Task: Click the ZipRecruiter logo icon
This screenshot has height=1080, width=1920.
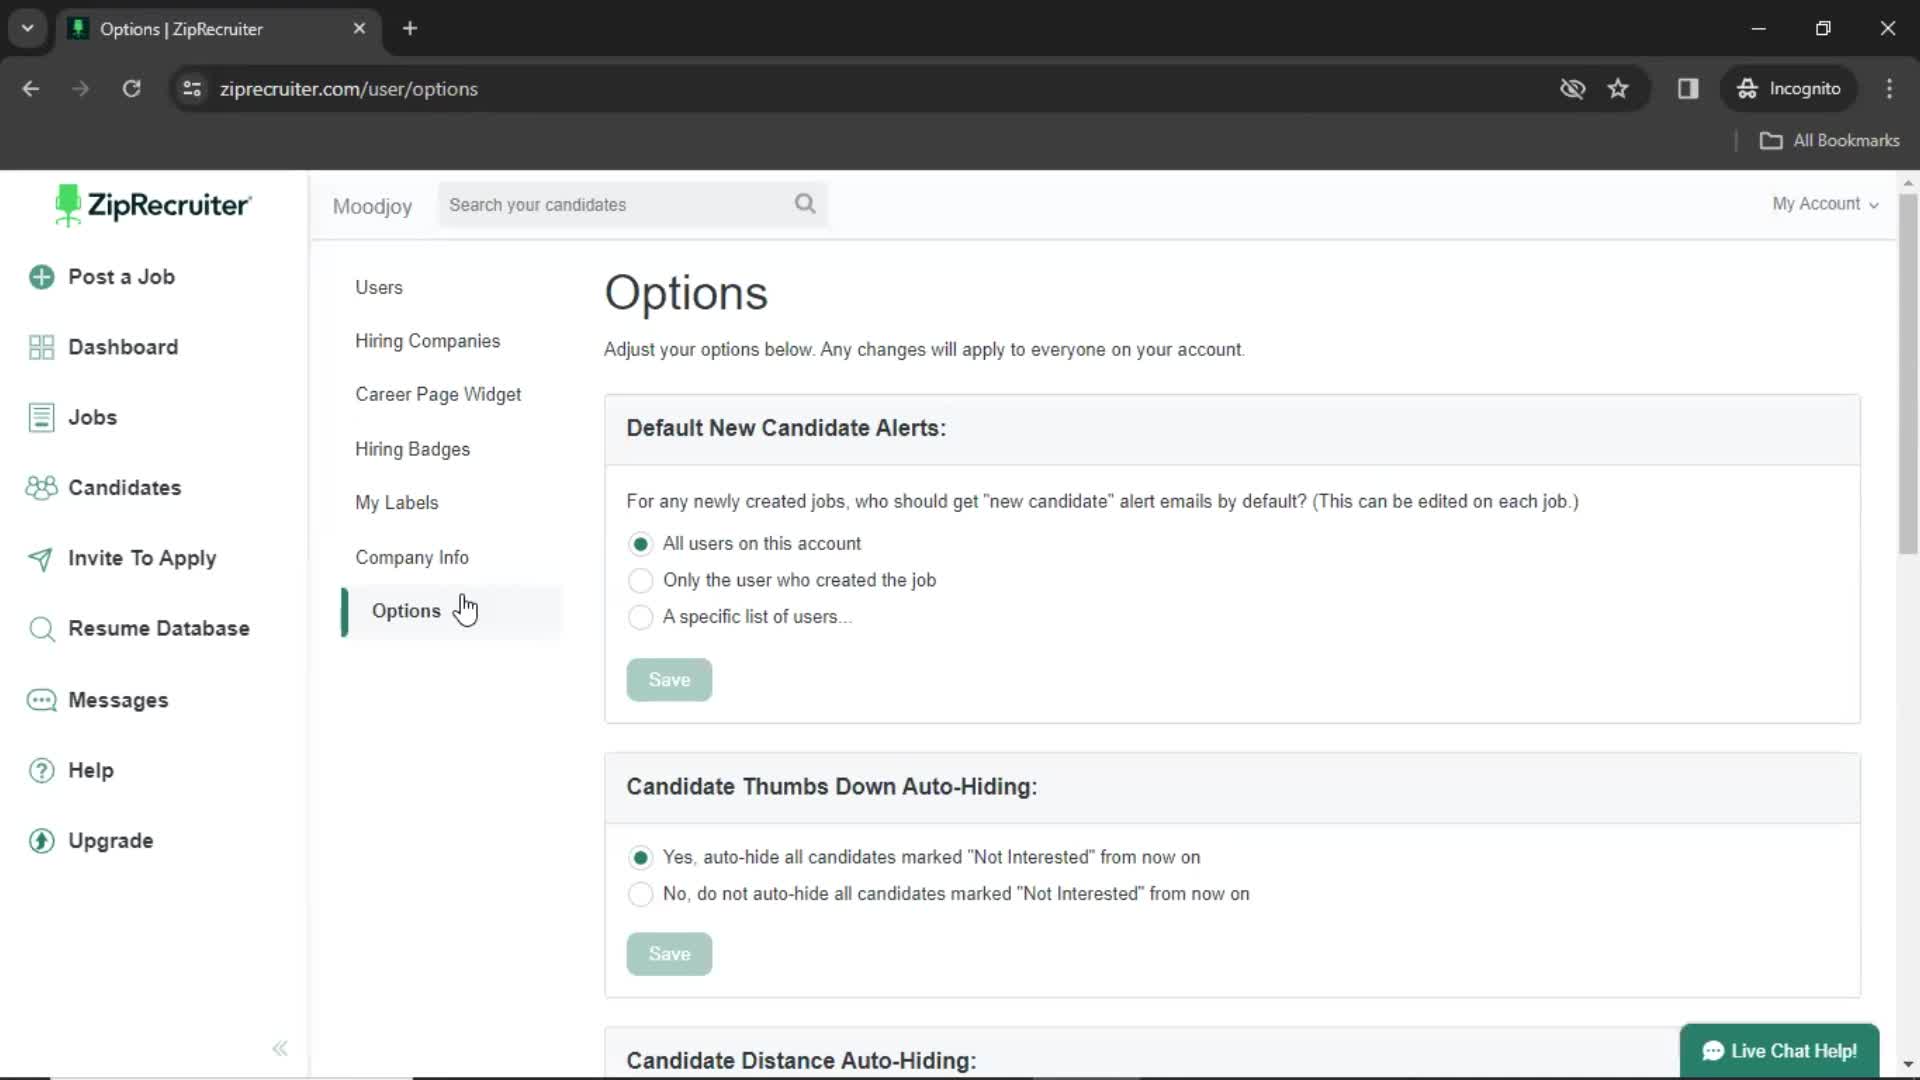Action: click(66, 204)
